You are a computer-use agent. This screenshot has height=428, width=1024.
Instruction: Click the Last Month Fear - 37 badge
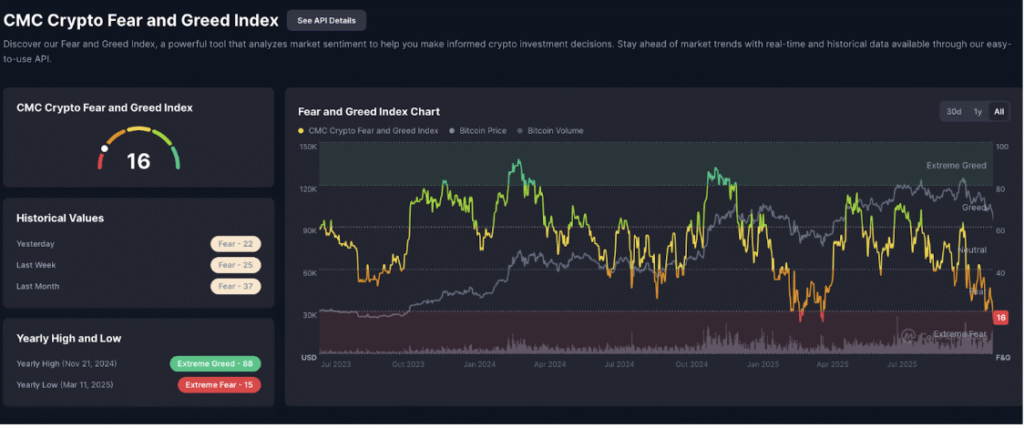pyautogui.click(x=235, y=286)
